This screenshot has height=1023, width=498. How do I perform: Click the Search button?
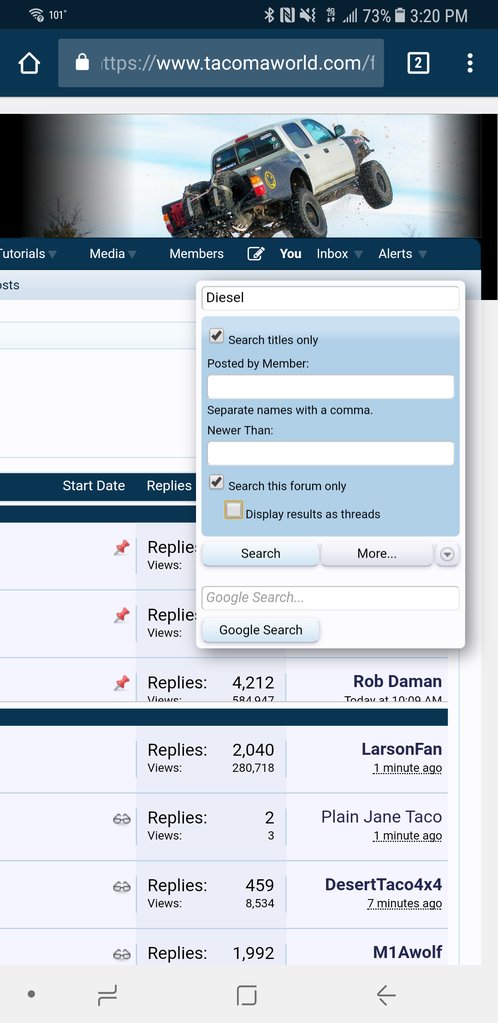click(x=260, y=553)
